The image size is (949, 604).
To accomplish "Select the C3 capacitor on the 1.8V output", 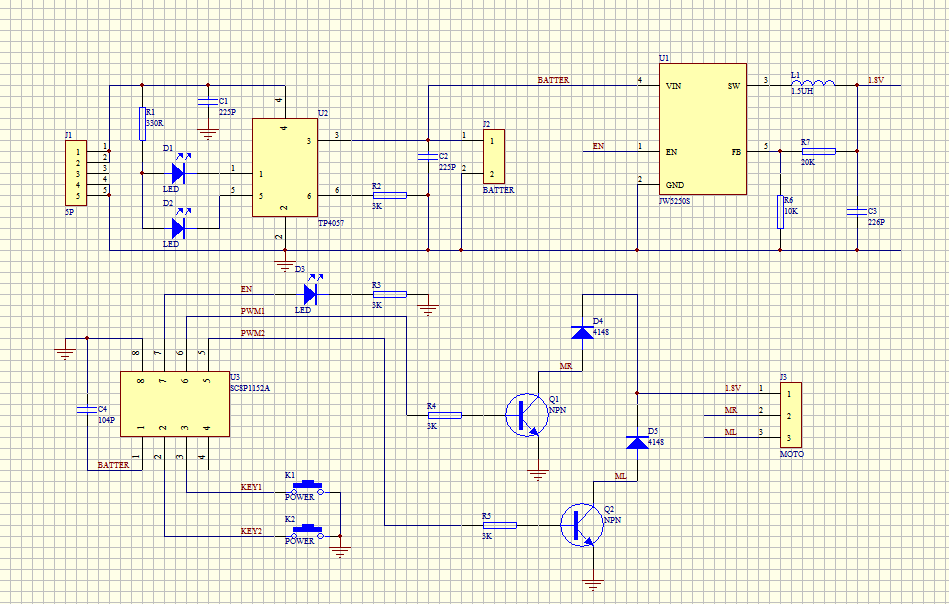I will click(x=857, y=212).
